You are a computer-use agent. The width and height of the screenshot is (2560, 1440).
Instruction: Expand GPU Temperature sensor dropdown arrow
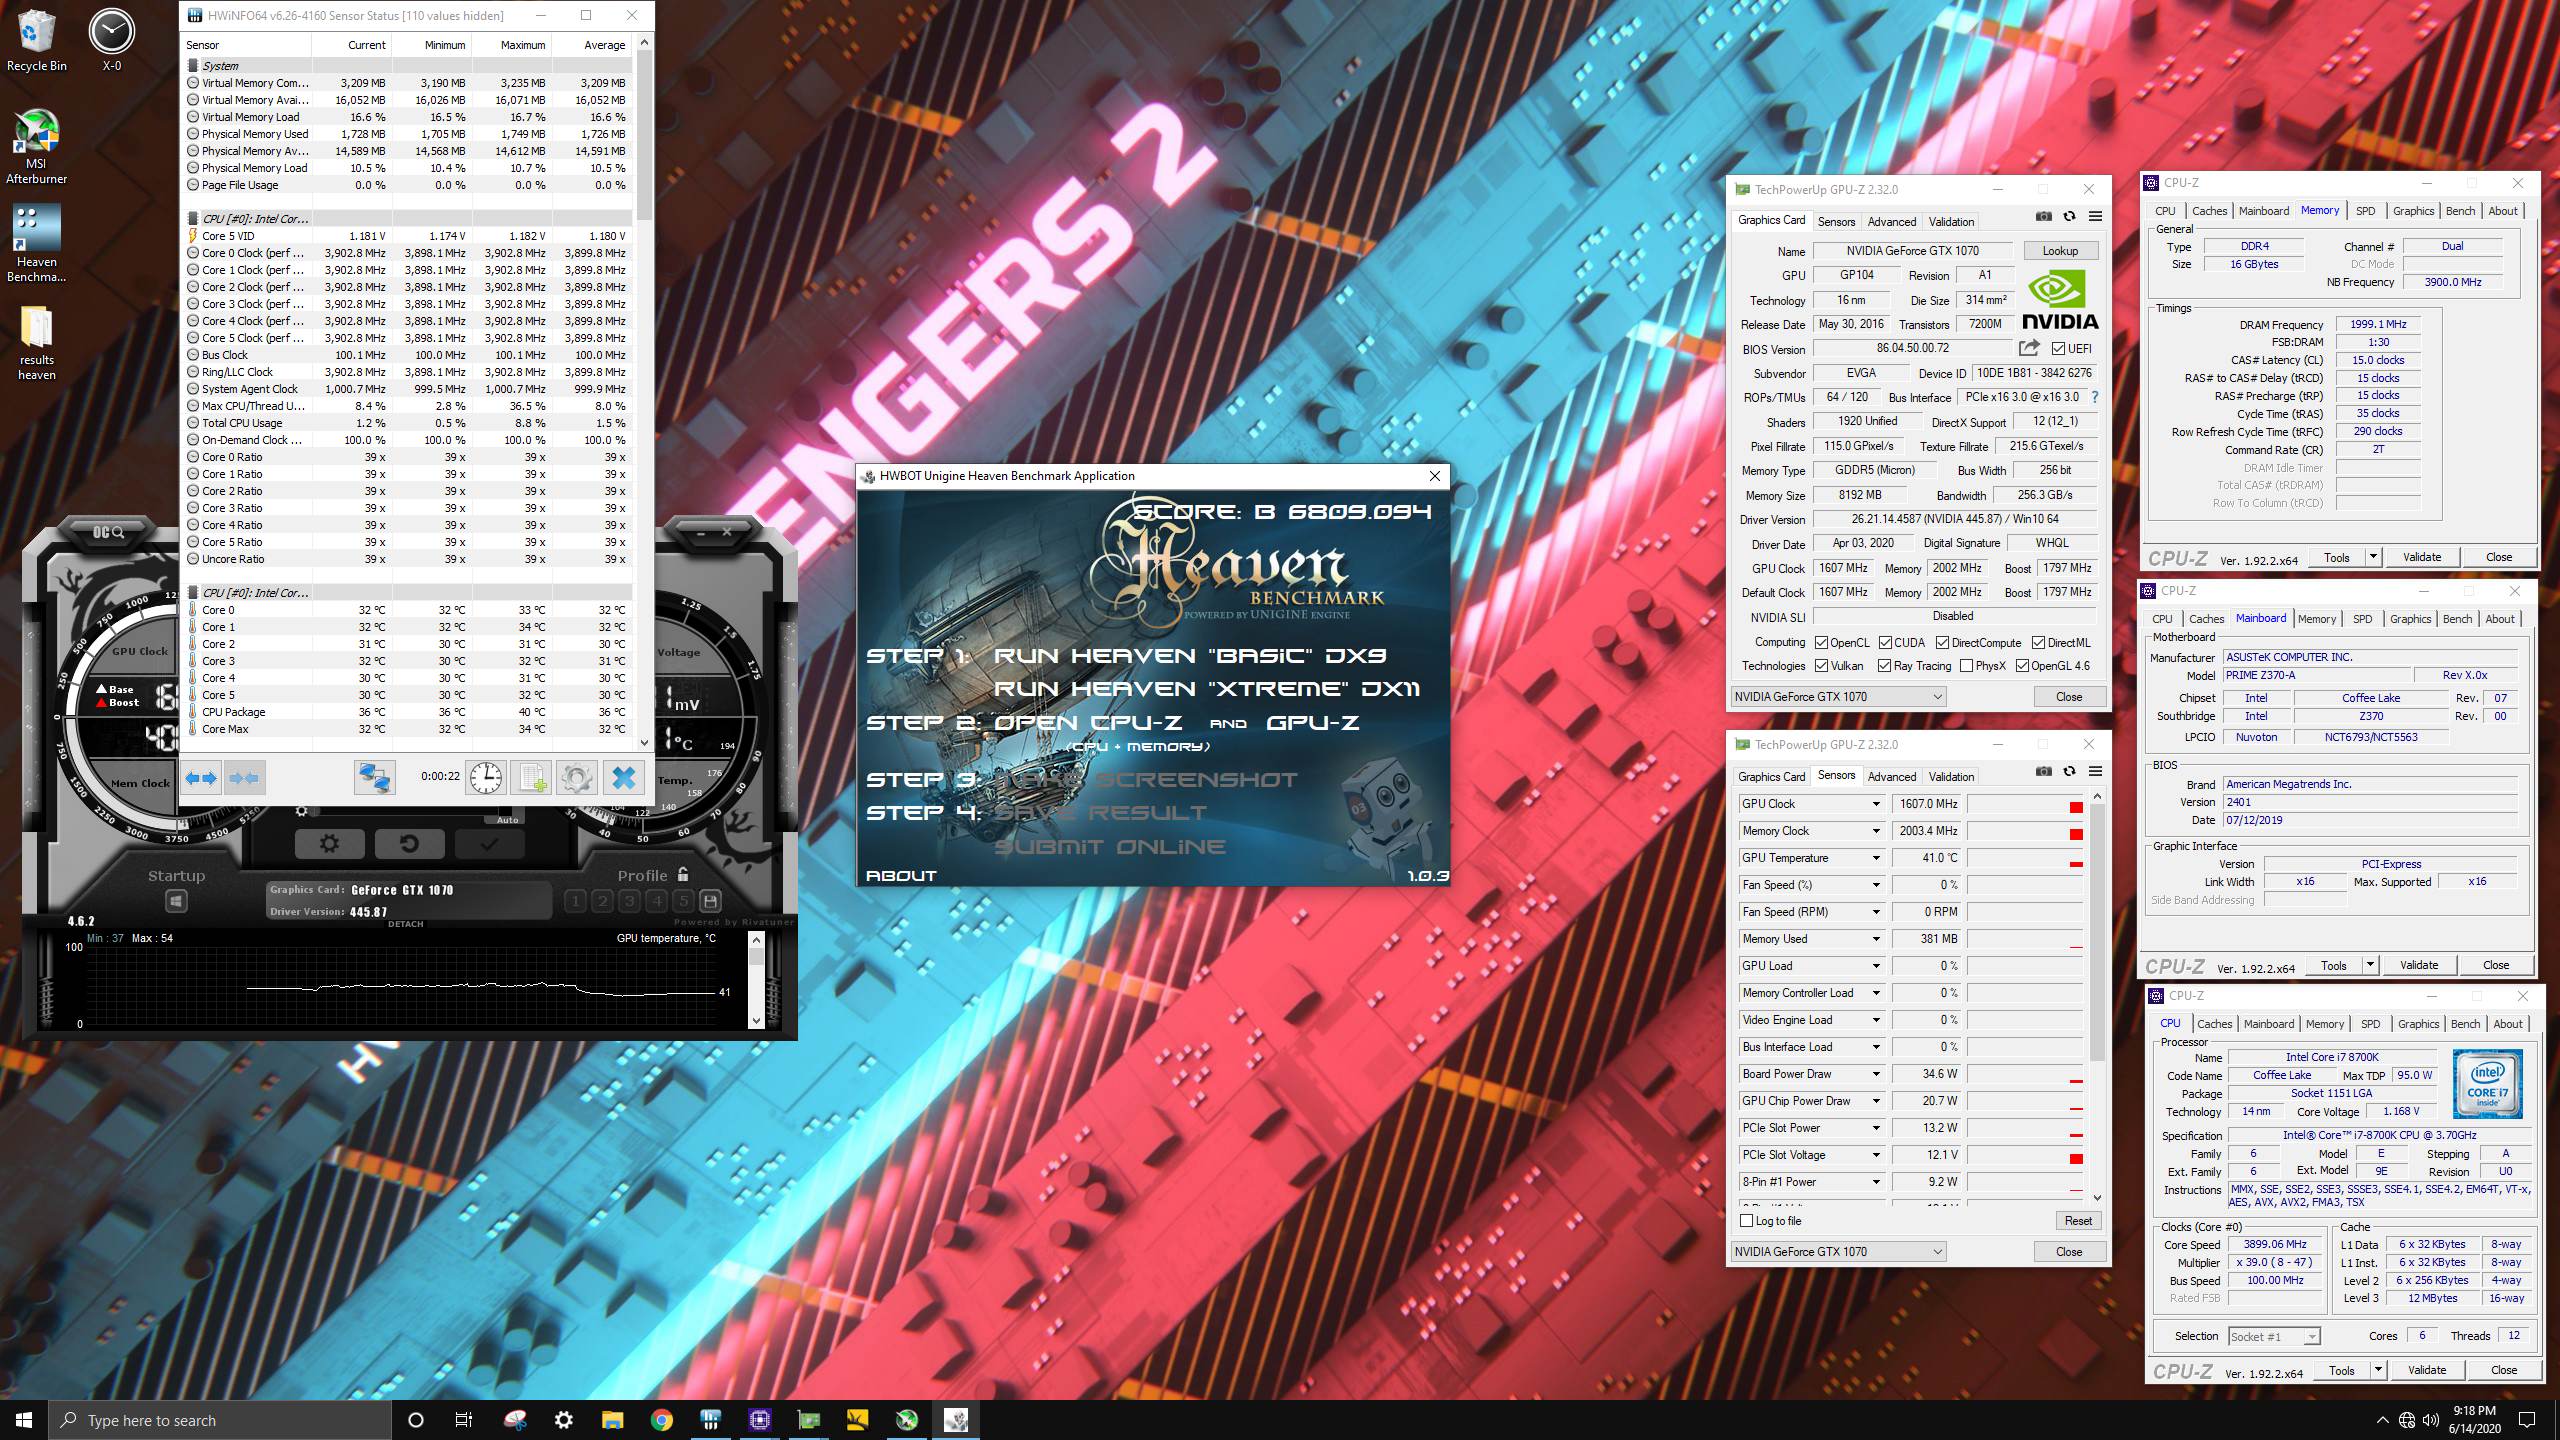tap(1875, 858)
